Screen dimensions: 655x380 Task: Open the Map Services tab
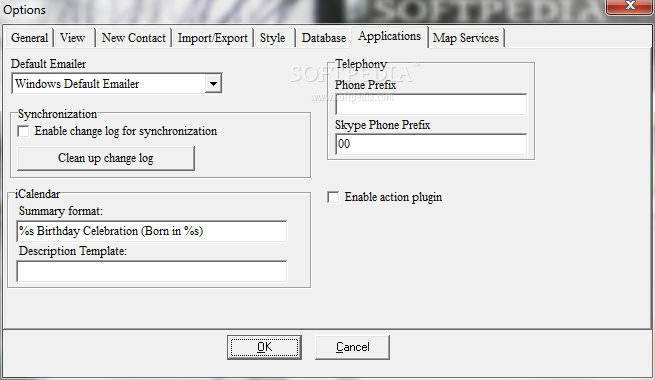(466, 38)
